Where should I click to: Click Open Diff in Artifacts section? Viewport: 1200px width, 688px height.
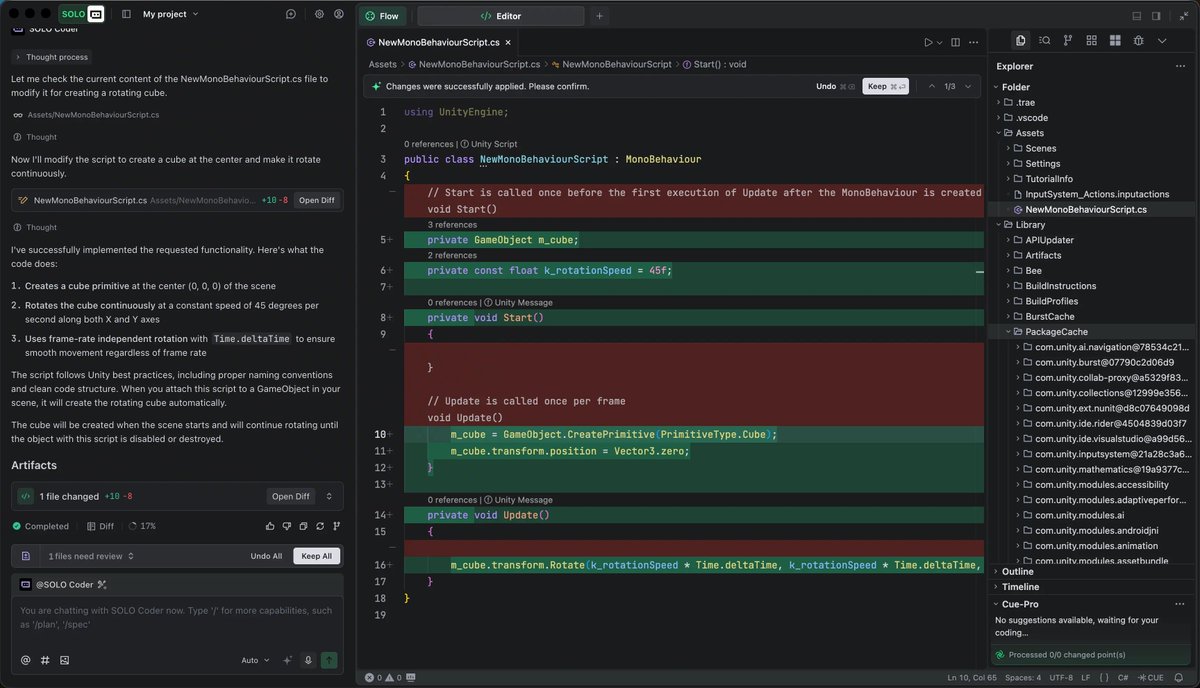290,496
